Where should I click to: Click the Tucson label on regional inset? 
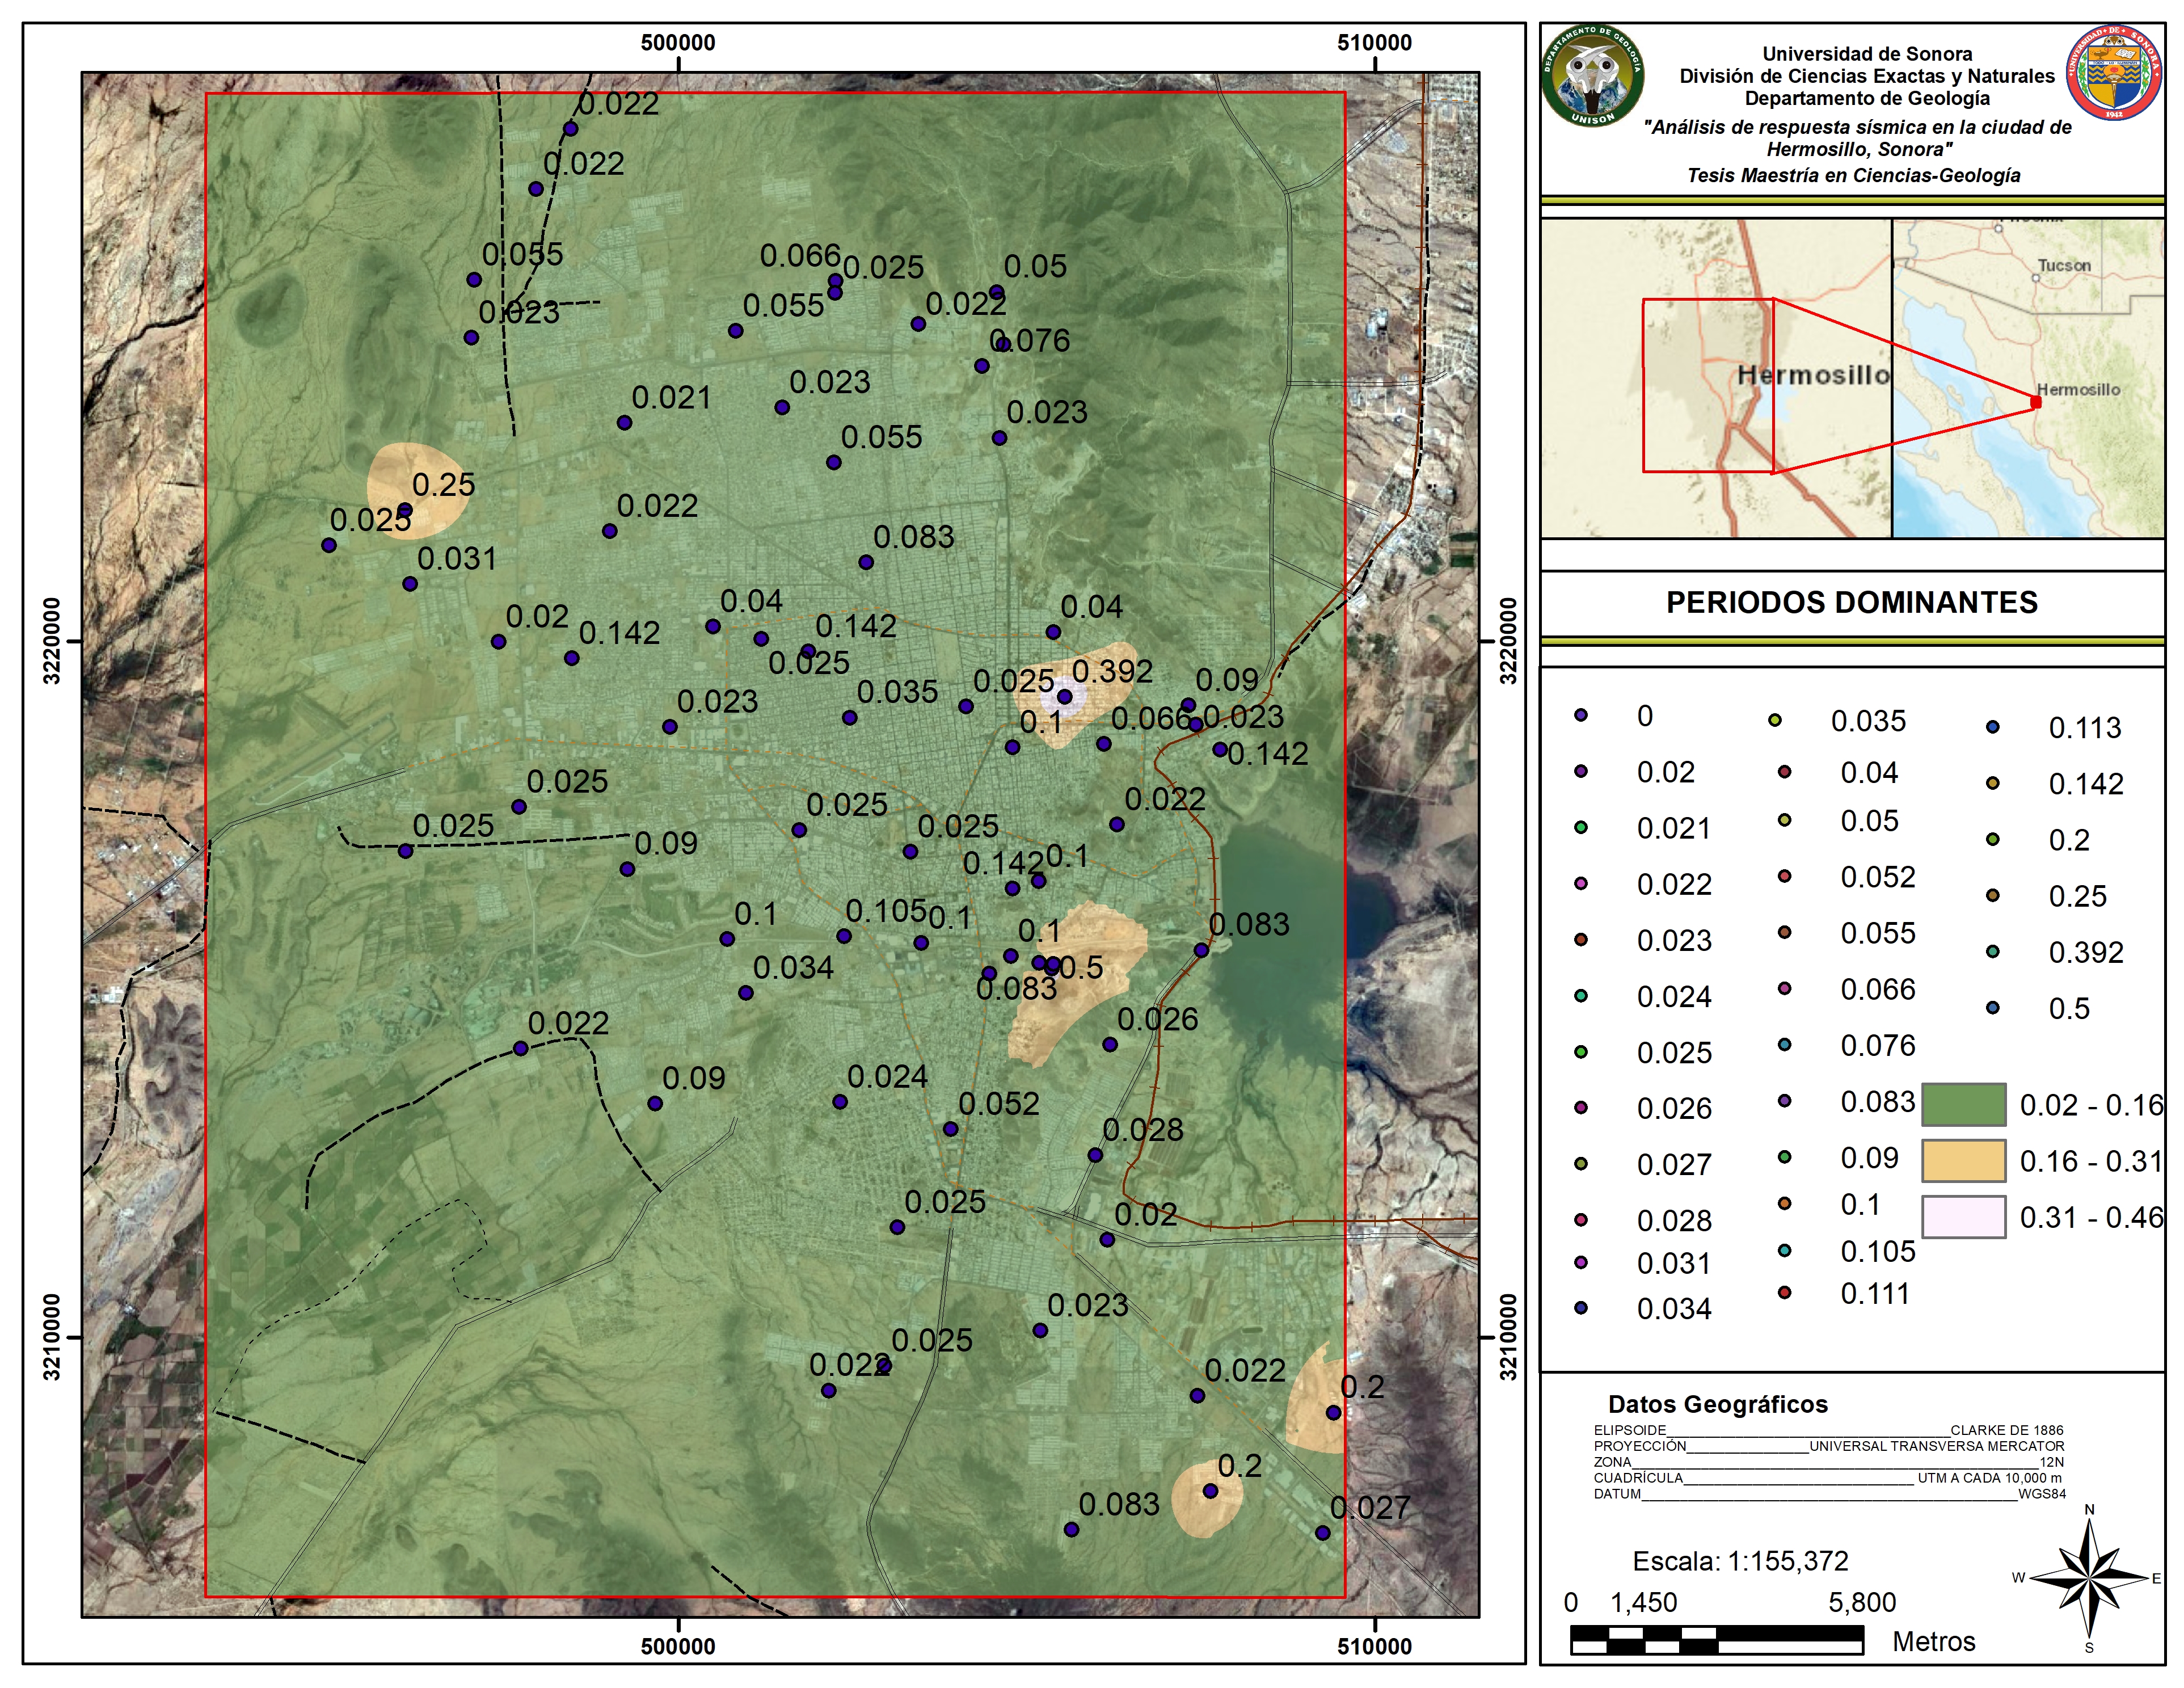(2064, 265)
